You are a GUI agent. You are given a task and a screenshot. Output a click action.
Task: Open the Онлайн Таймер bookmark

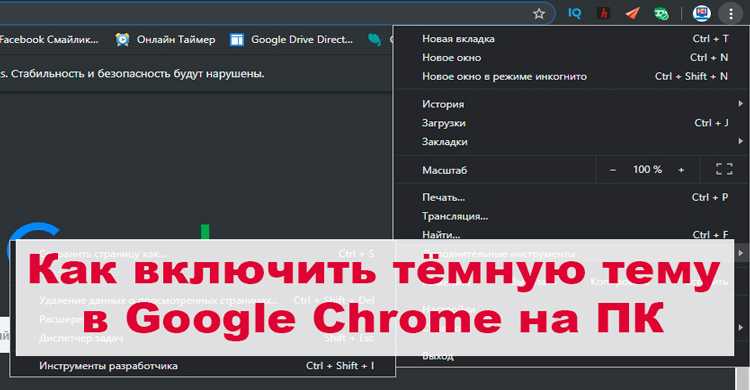coord(165,40)
